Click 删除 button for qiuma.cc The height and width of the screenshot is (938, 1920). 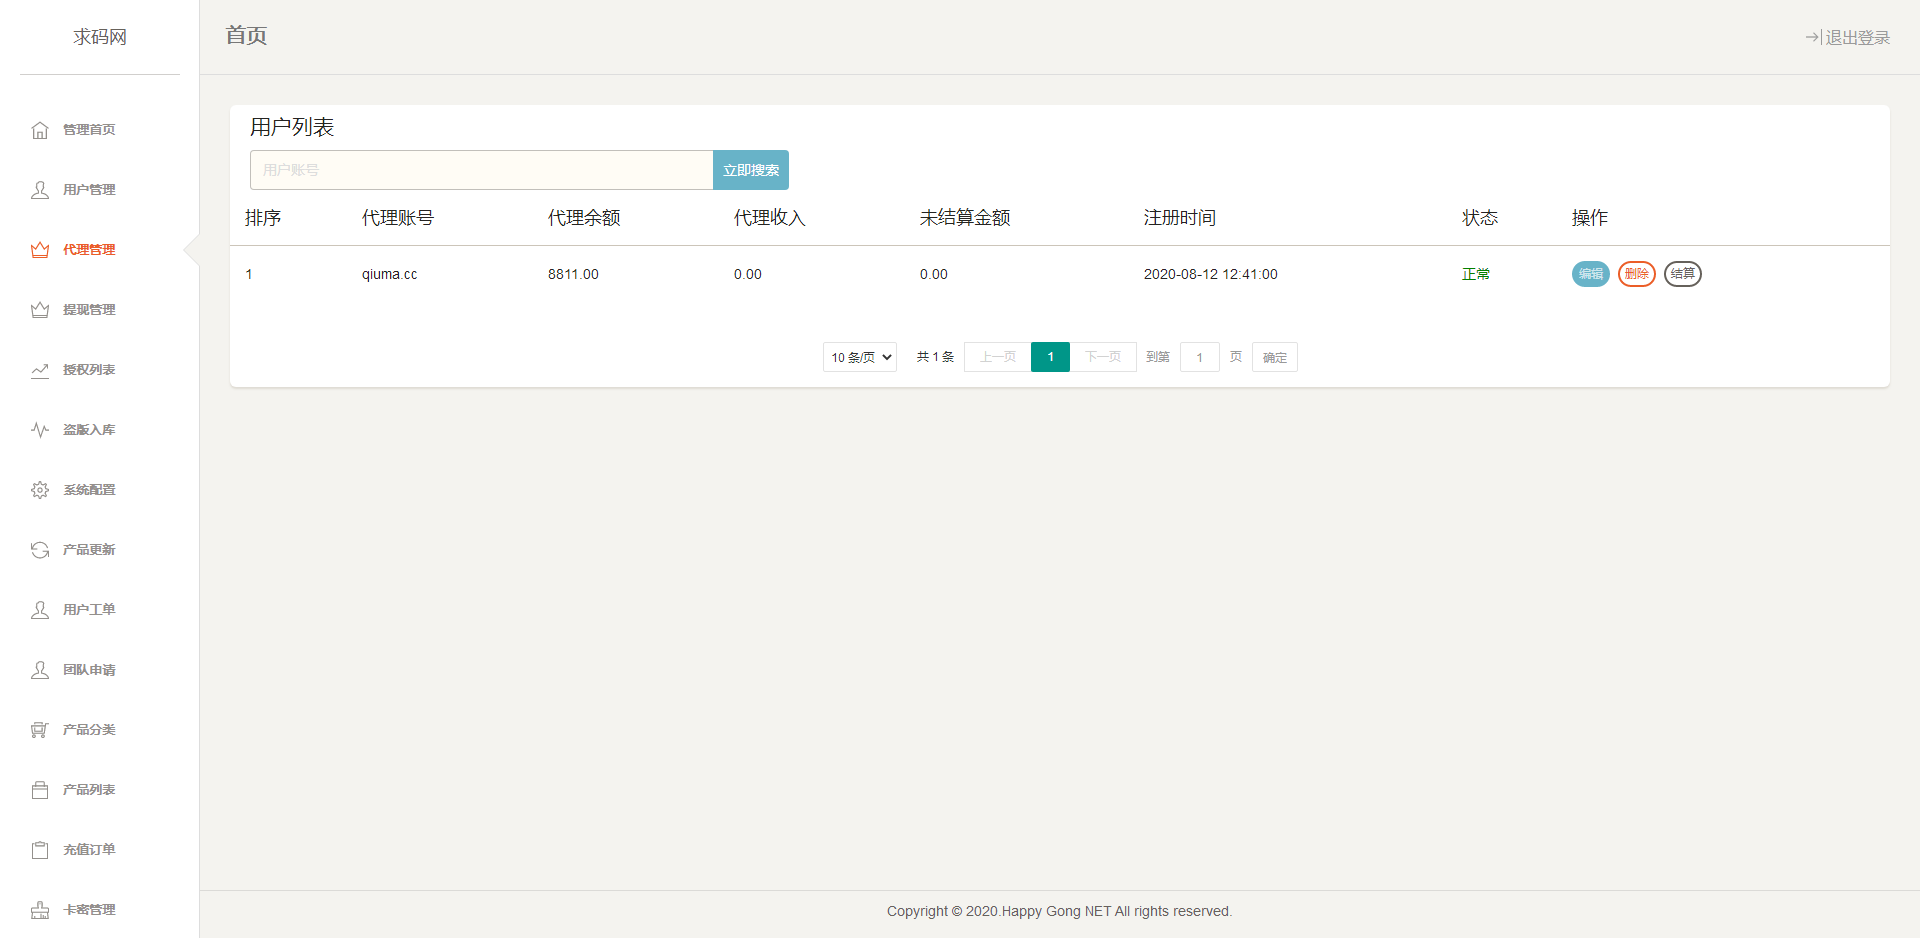(x=1637, y=274)
